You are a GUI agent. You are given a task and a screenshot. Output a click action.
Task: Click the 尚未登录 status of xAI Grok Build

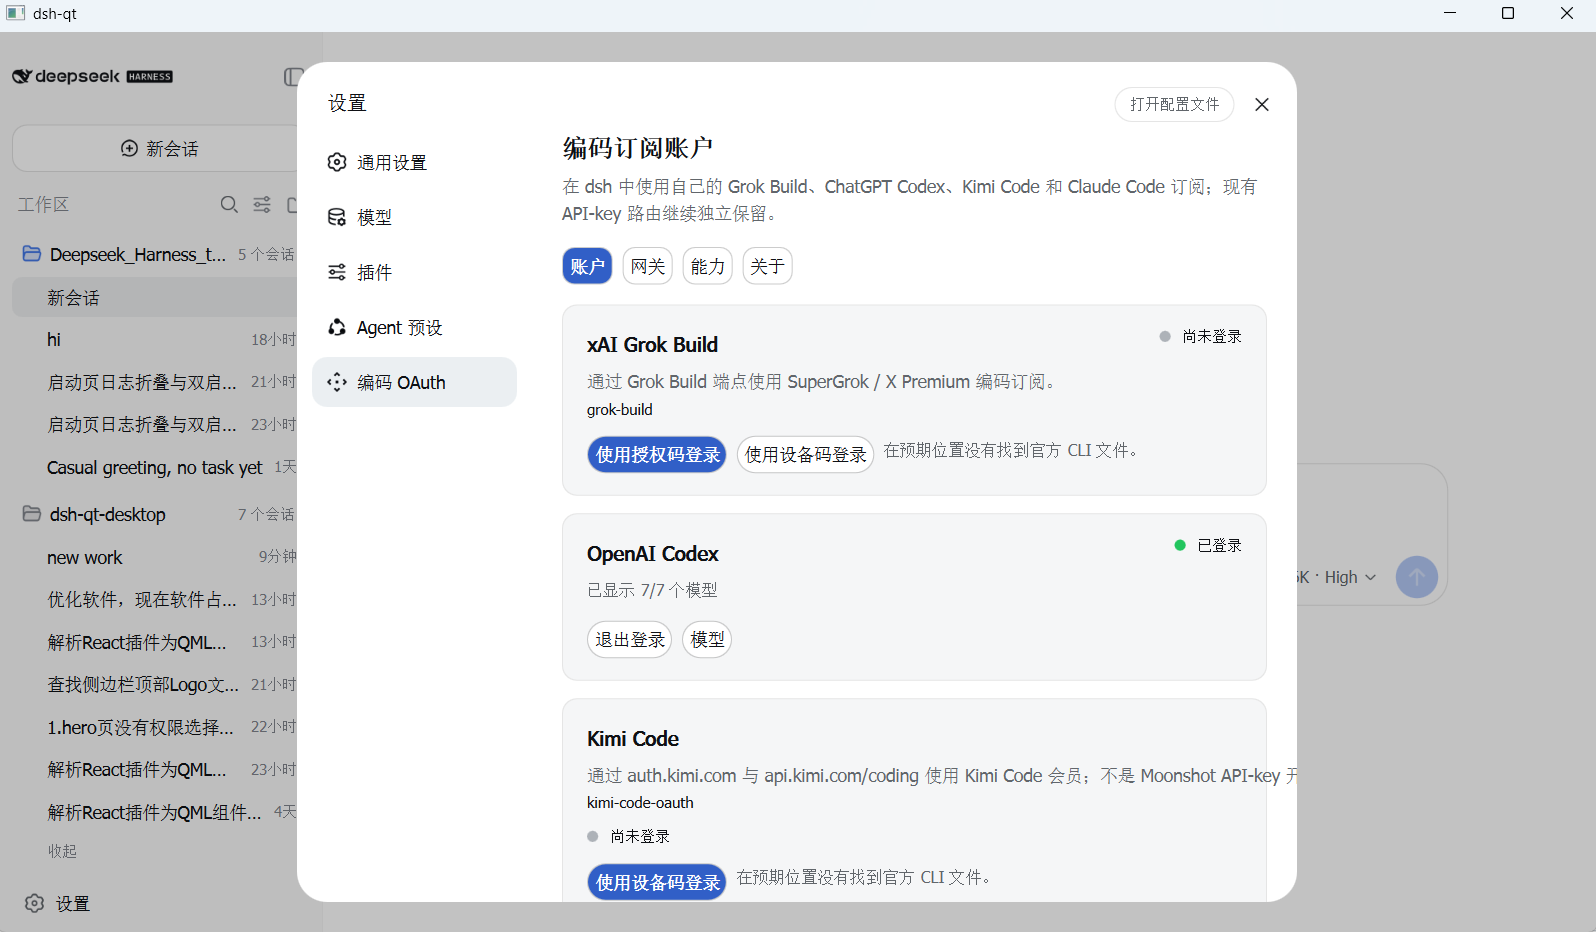(x=1200, y=336)
